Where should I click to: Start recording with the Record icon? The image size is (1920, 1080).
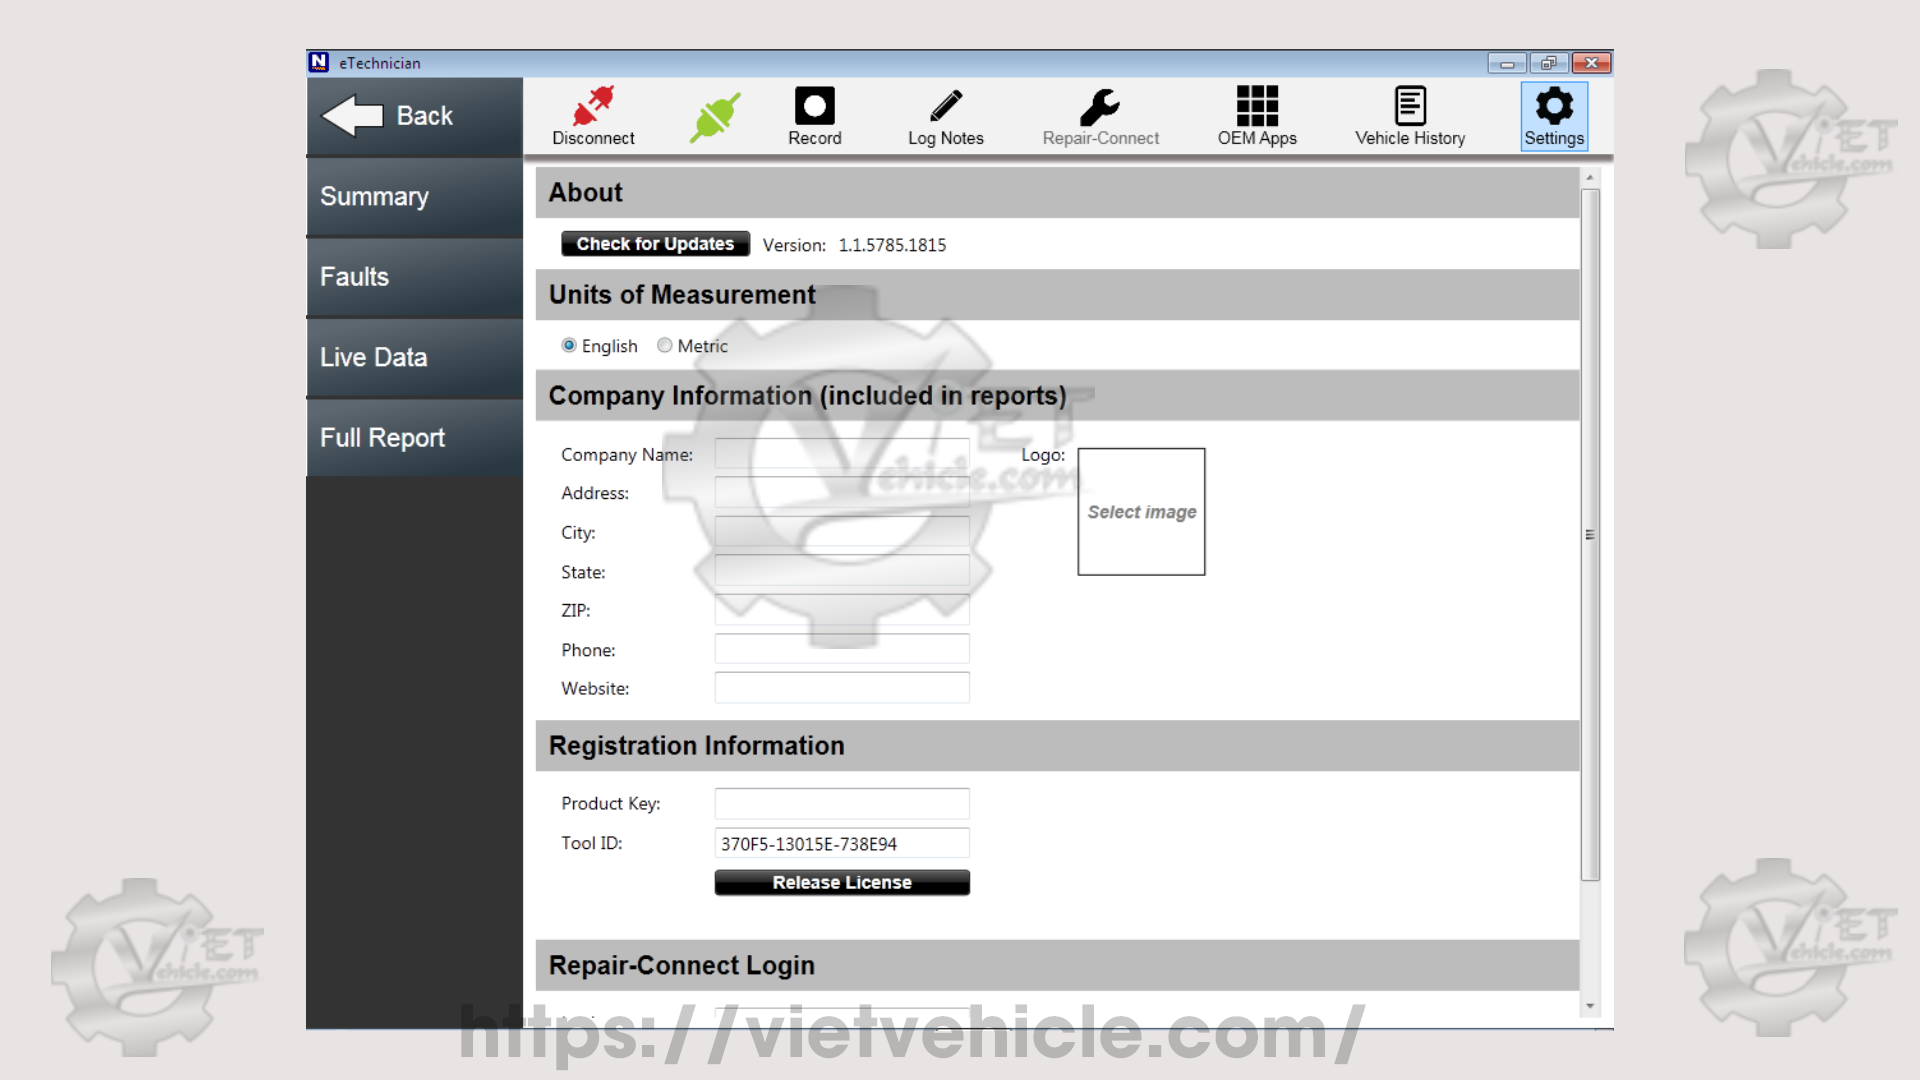[814, 107]
